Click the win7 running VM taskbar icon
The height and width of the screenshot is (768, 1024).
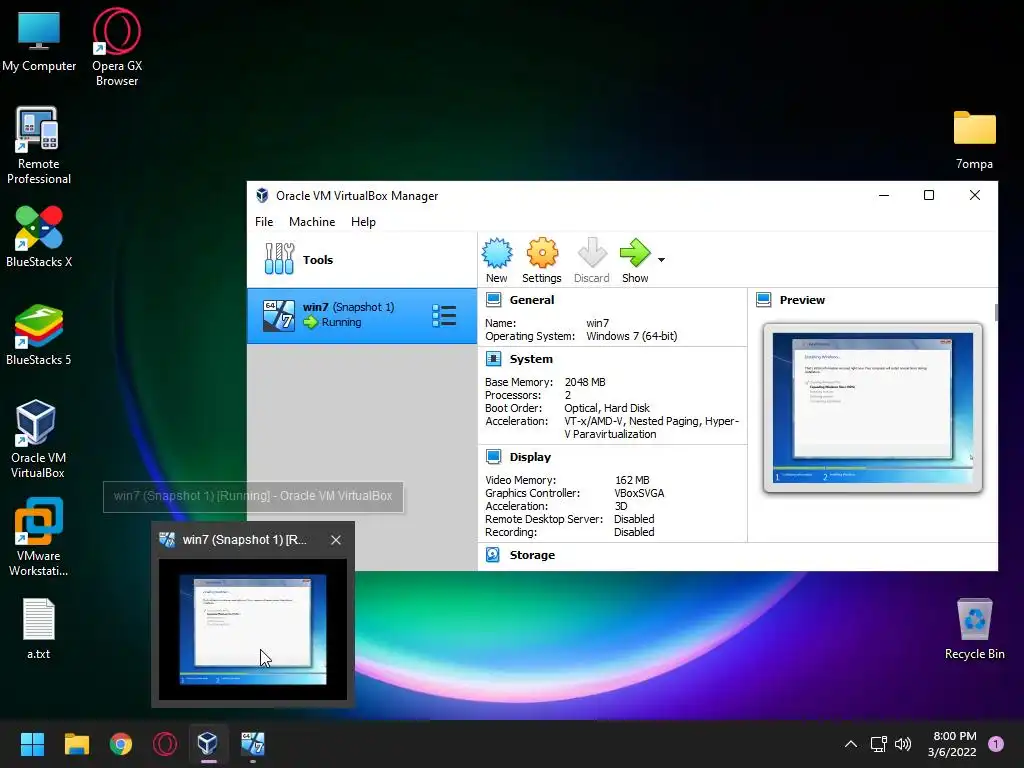point(253,744)
